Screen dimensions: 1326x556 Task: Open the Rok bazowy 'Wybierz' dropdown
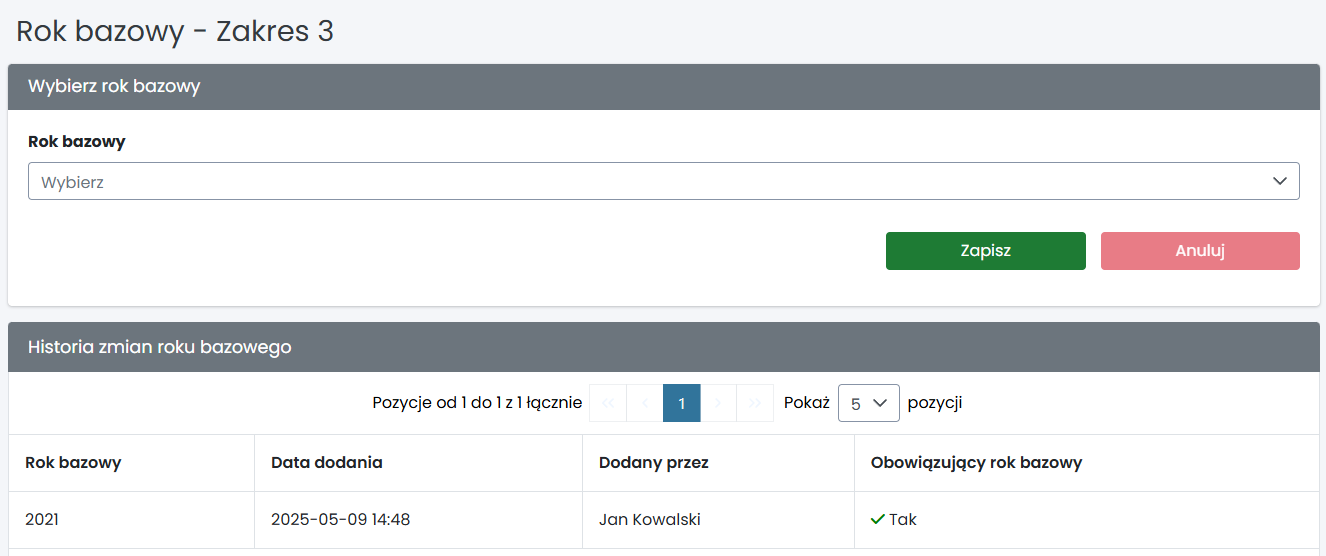[x=663, y=182]
